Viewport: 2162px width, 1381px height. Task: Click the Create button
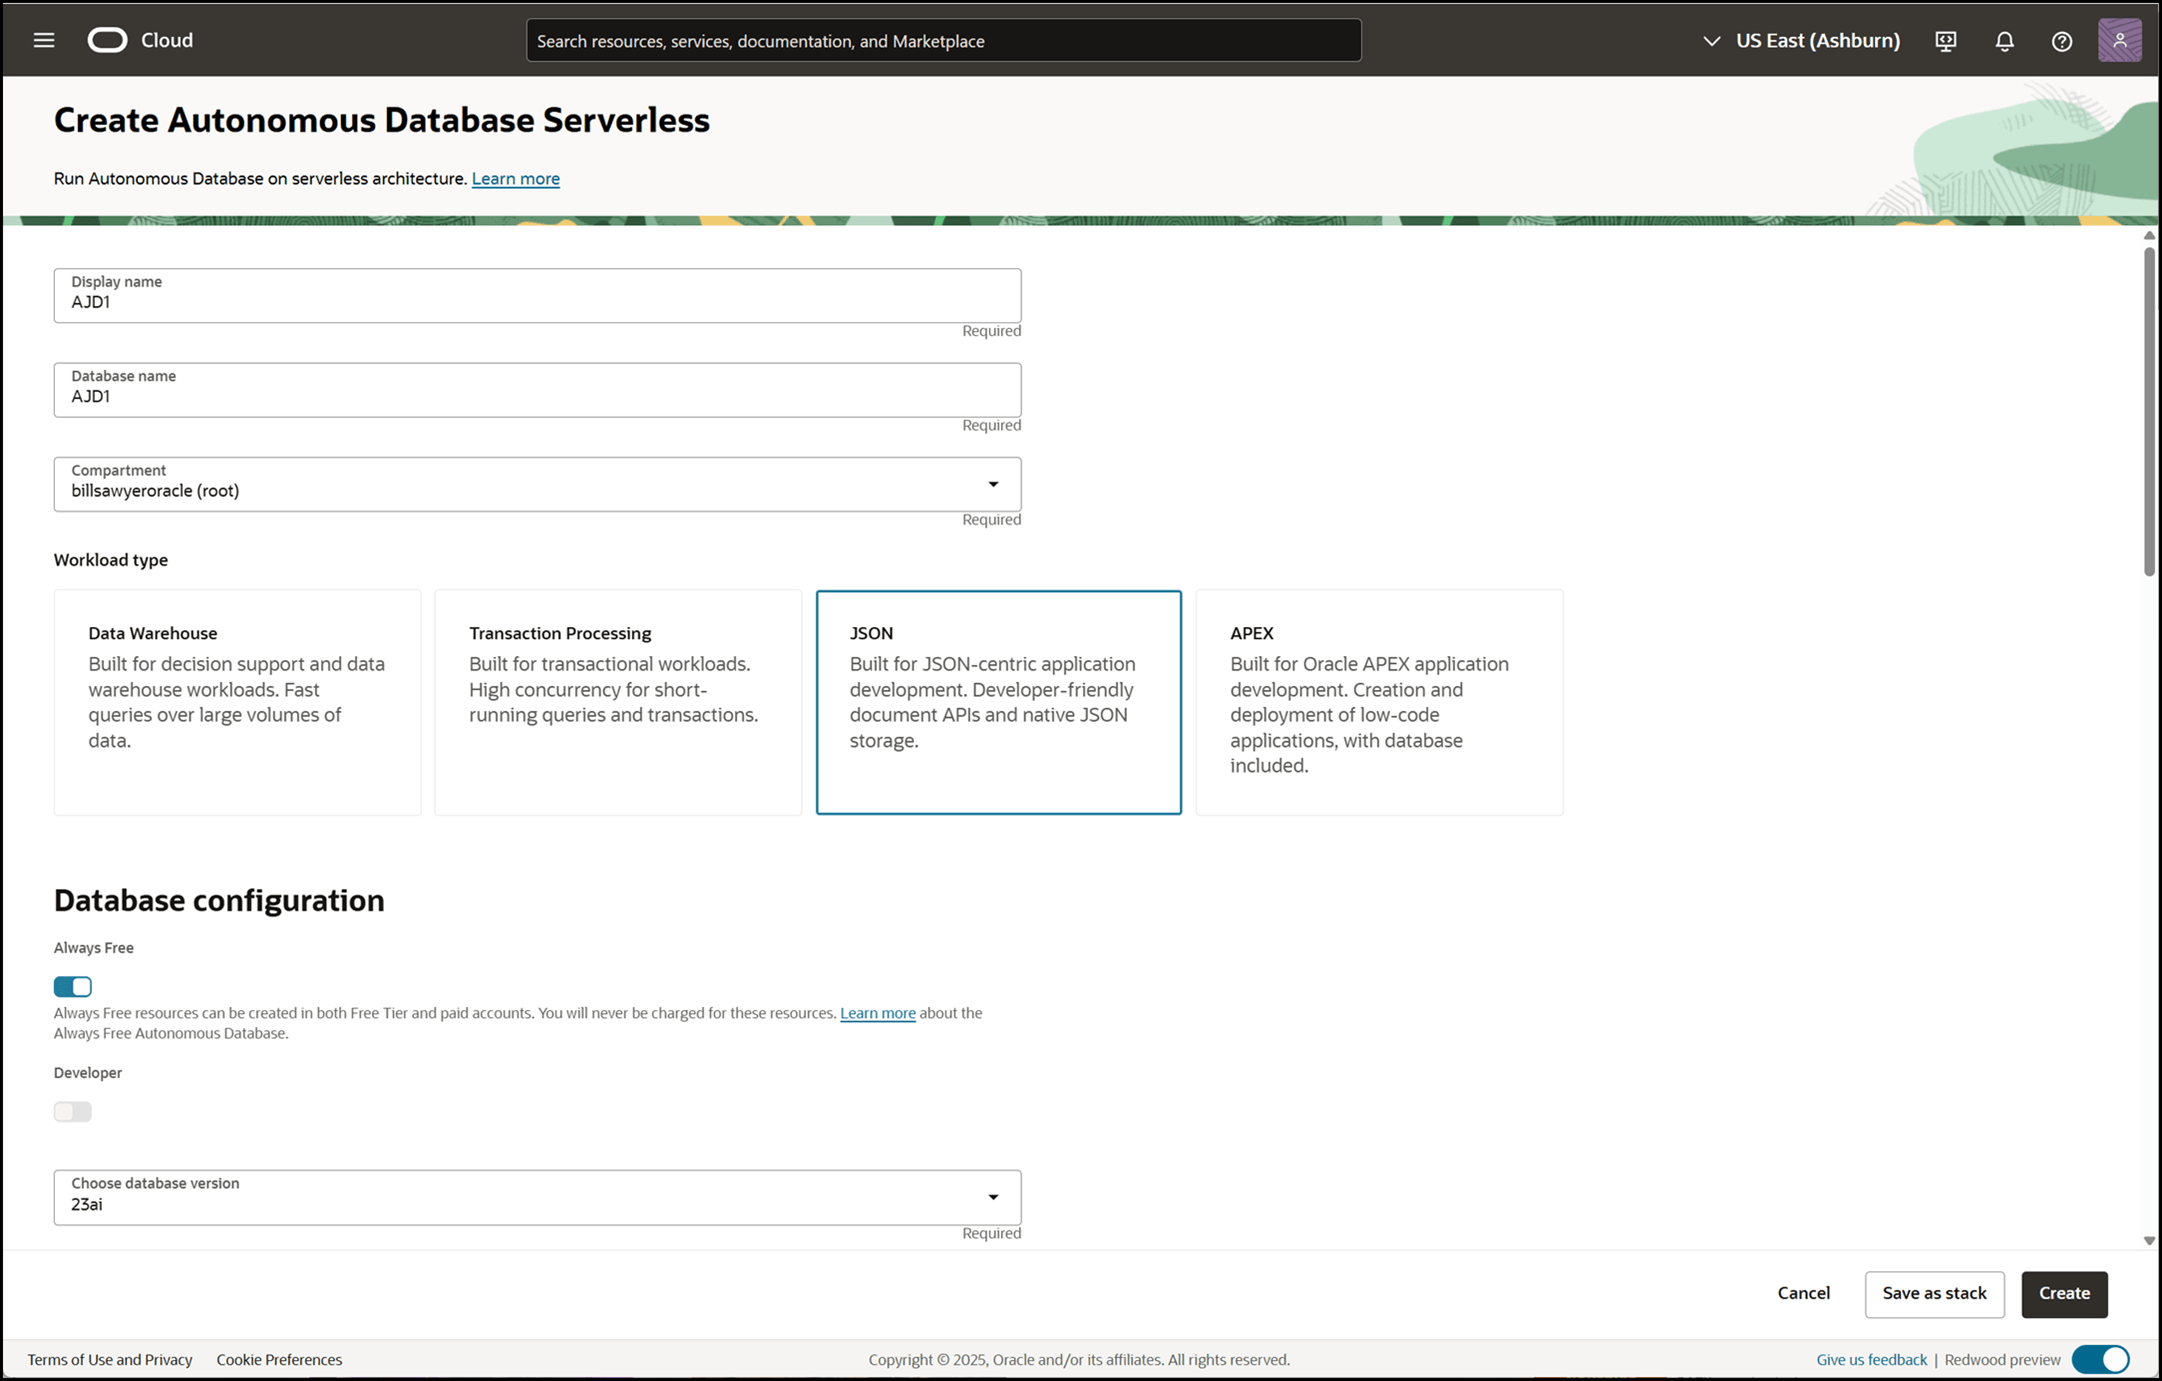pyautogui.click(x=2064, y=1294)
